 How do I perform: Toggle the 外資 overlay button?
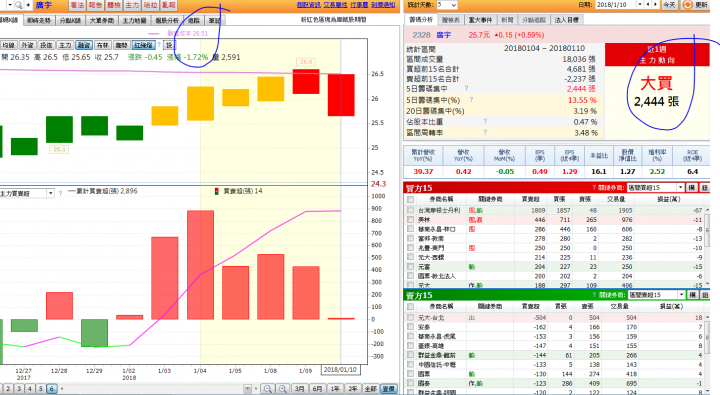click(x=27, y=45)
